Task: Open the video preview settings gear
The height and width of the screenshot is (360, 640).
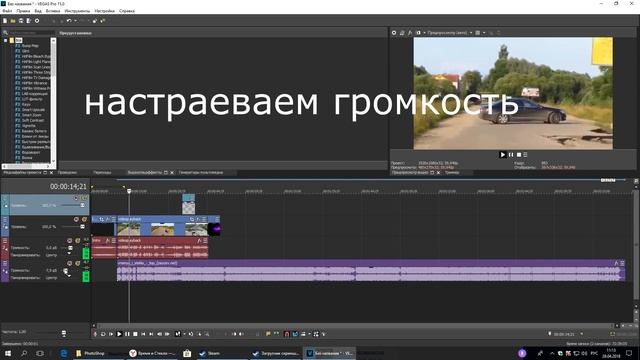Action: pos(394,33)
